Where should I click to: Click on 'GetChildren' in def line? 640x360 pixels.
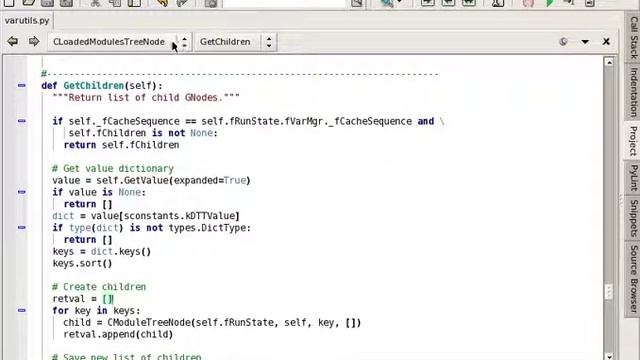pyautogui.click(x=94, y=86)
